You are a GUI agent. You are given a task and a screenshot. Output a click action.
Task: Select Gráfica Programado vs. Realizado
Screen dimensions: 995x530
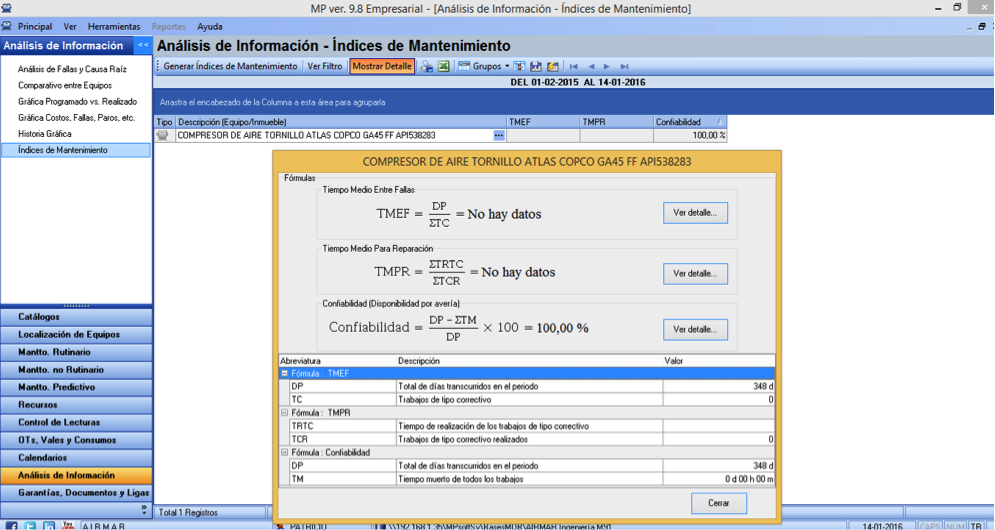(77, 102)
